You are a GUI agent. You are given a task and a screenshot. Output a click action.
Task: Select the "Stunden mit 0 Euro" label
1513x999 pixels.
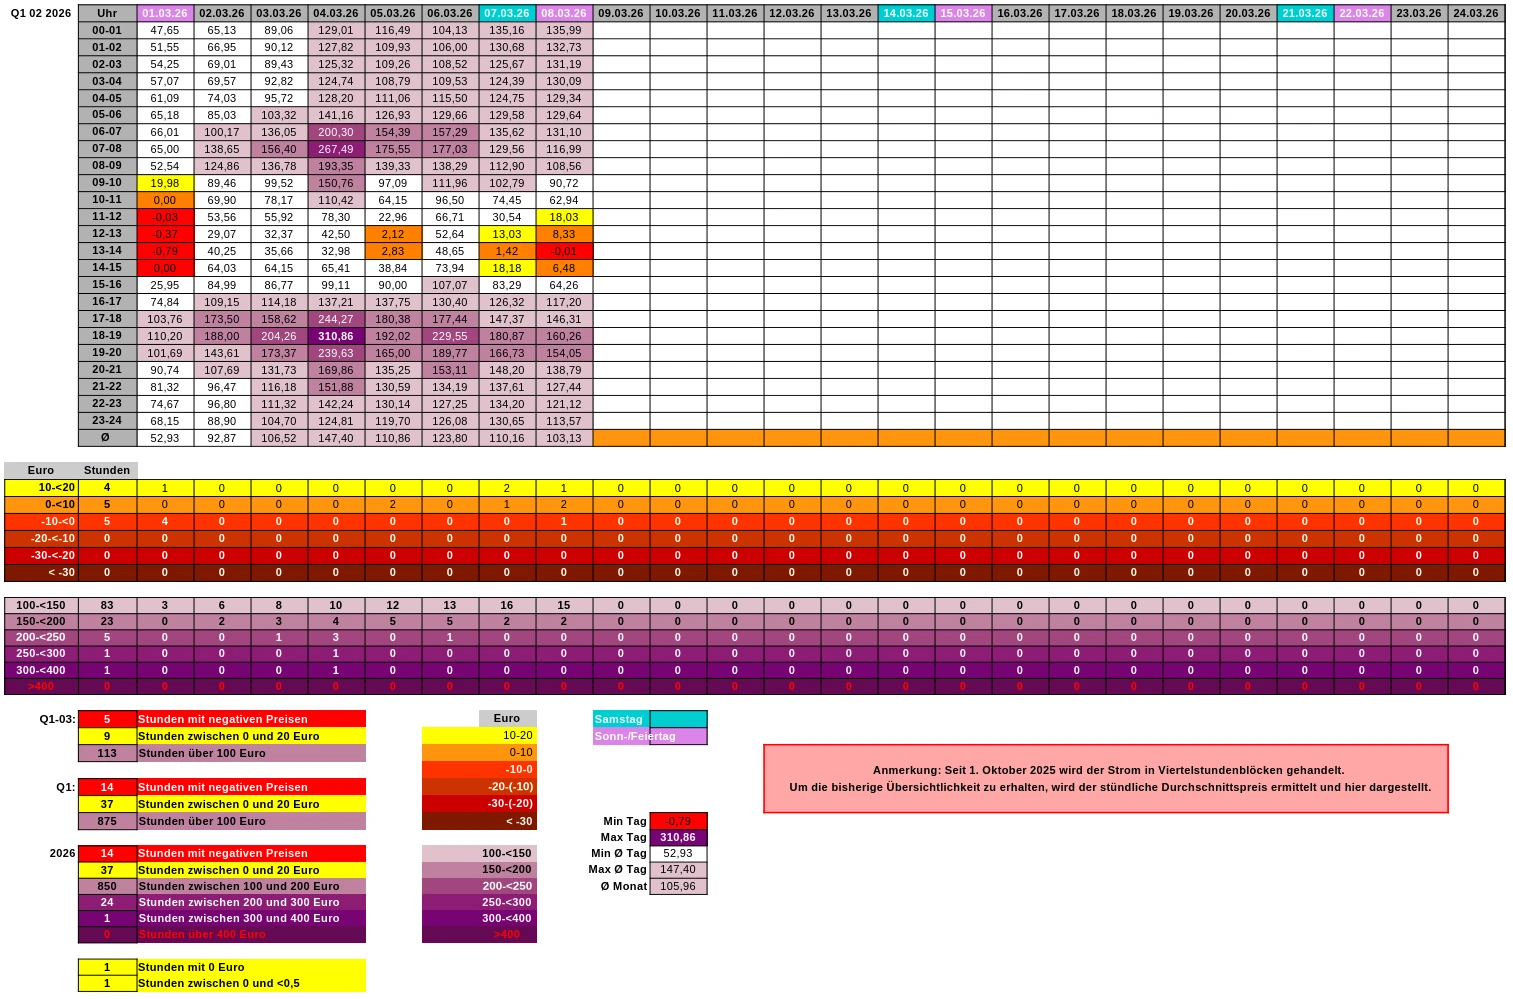point(250,967)
